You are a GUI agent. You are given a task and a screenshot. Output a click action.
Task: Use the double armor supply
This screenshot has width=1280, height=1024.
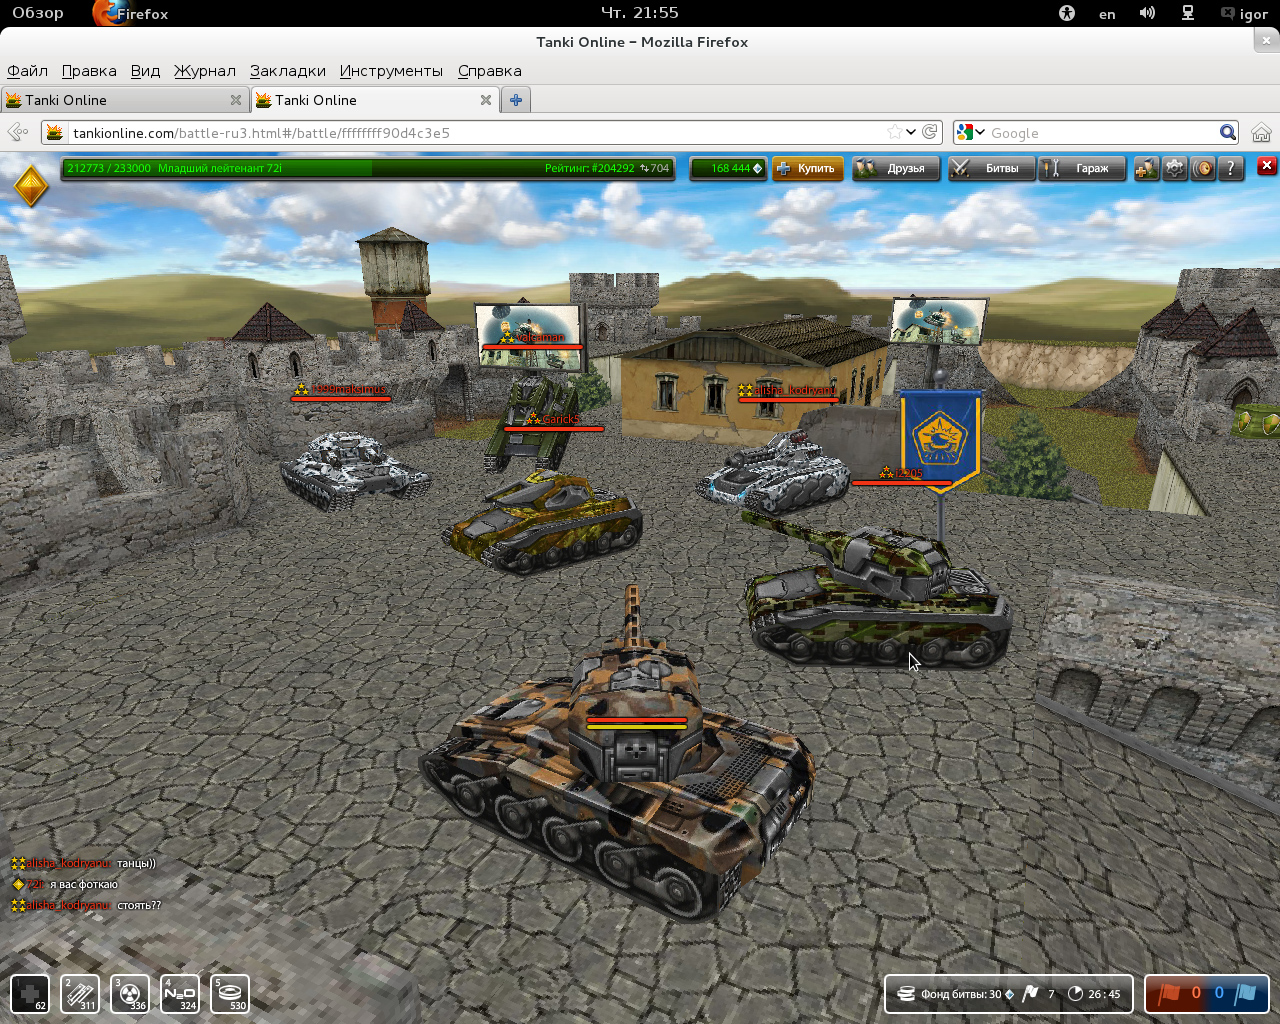coord(80,993)
